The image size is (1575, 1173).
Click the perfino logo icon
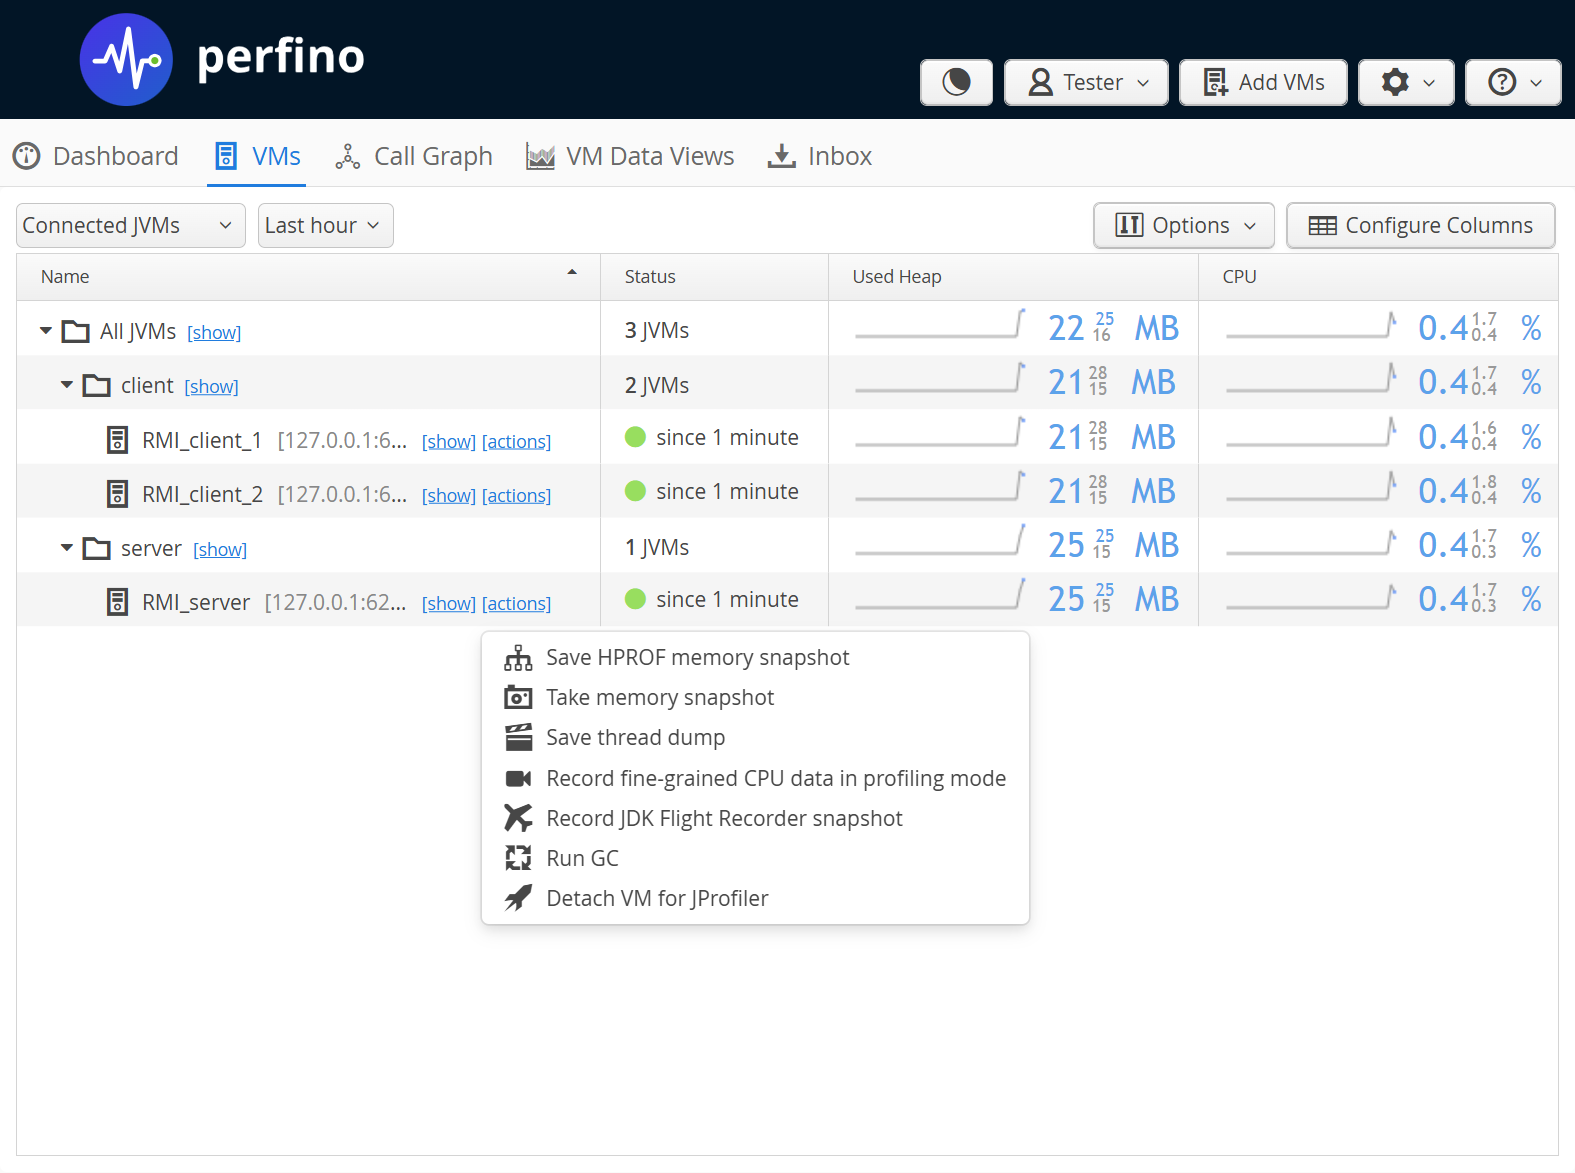126,60
